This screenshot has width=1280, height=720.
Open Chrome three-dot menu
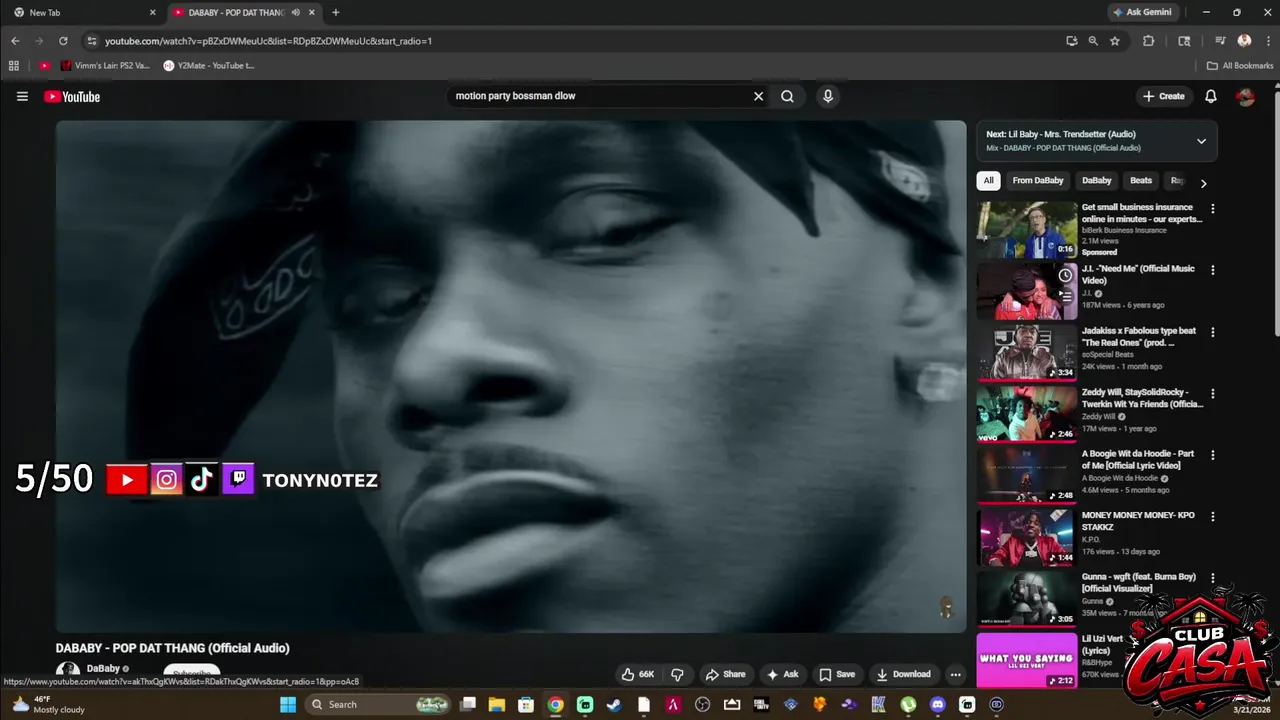point(1267,41)
